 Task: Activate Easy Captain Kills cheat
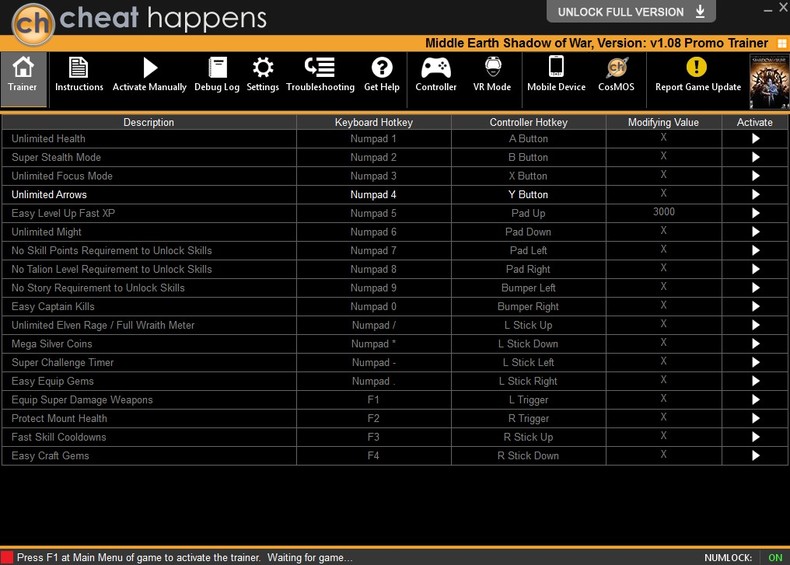click(755, 306)
